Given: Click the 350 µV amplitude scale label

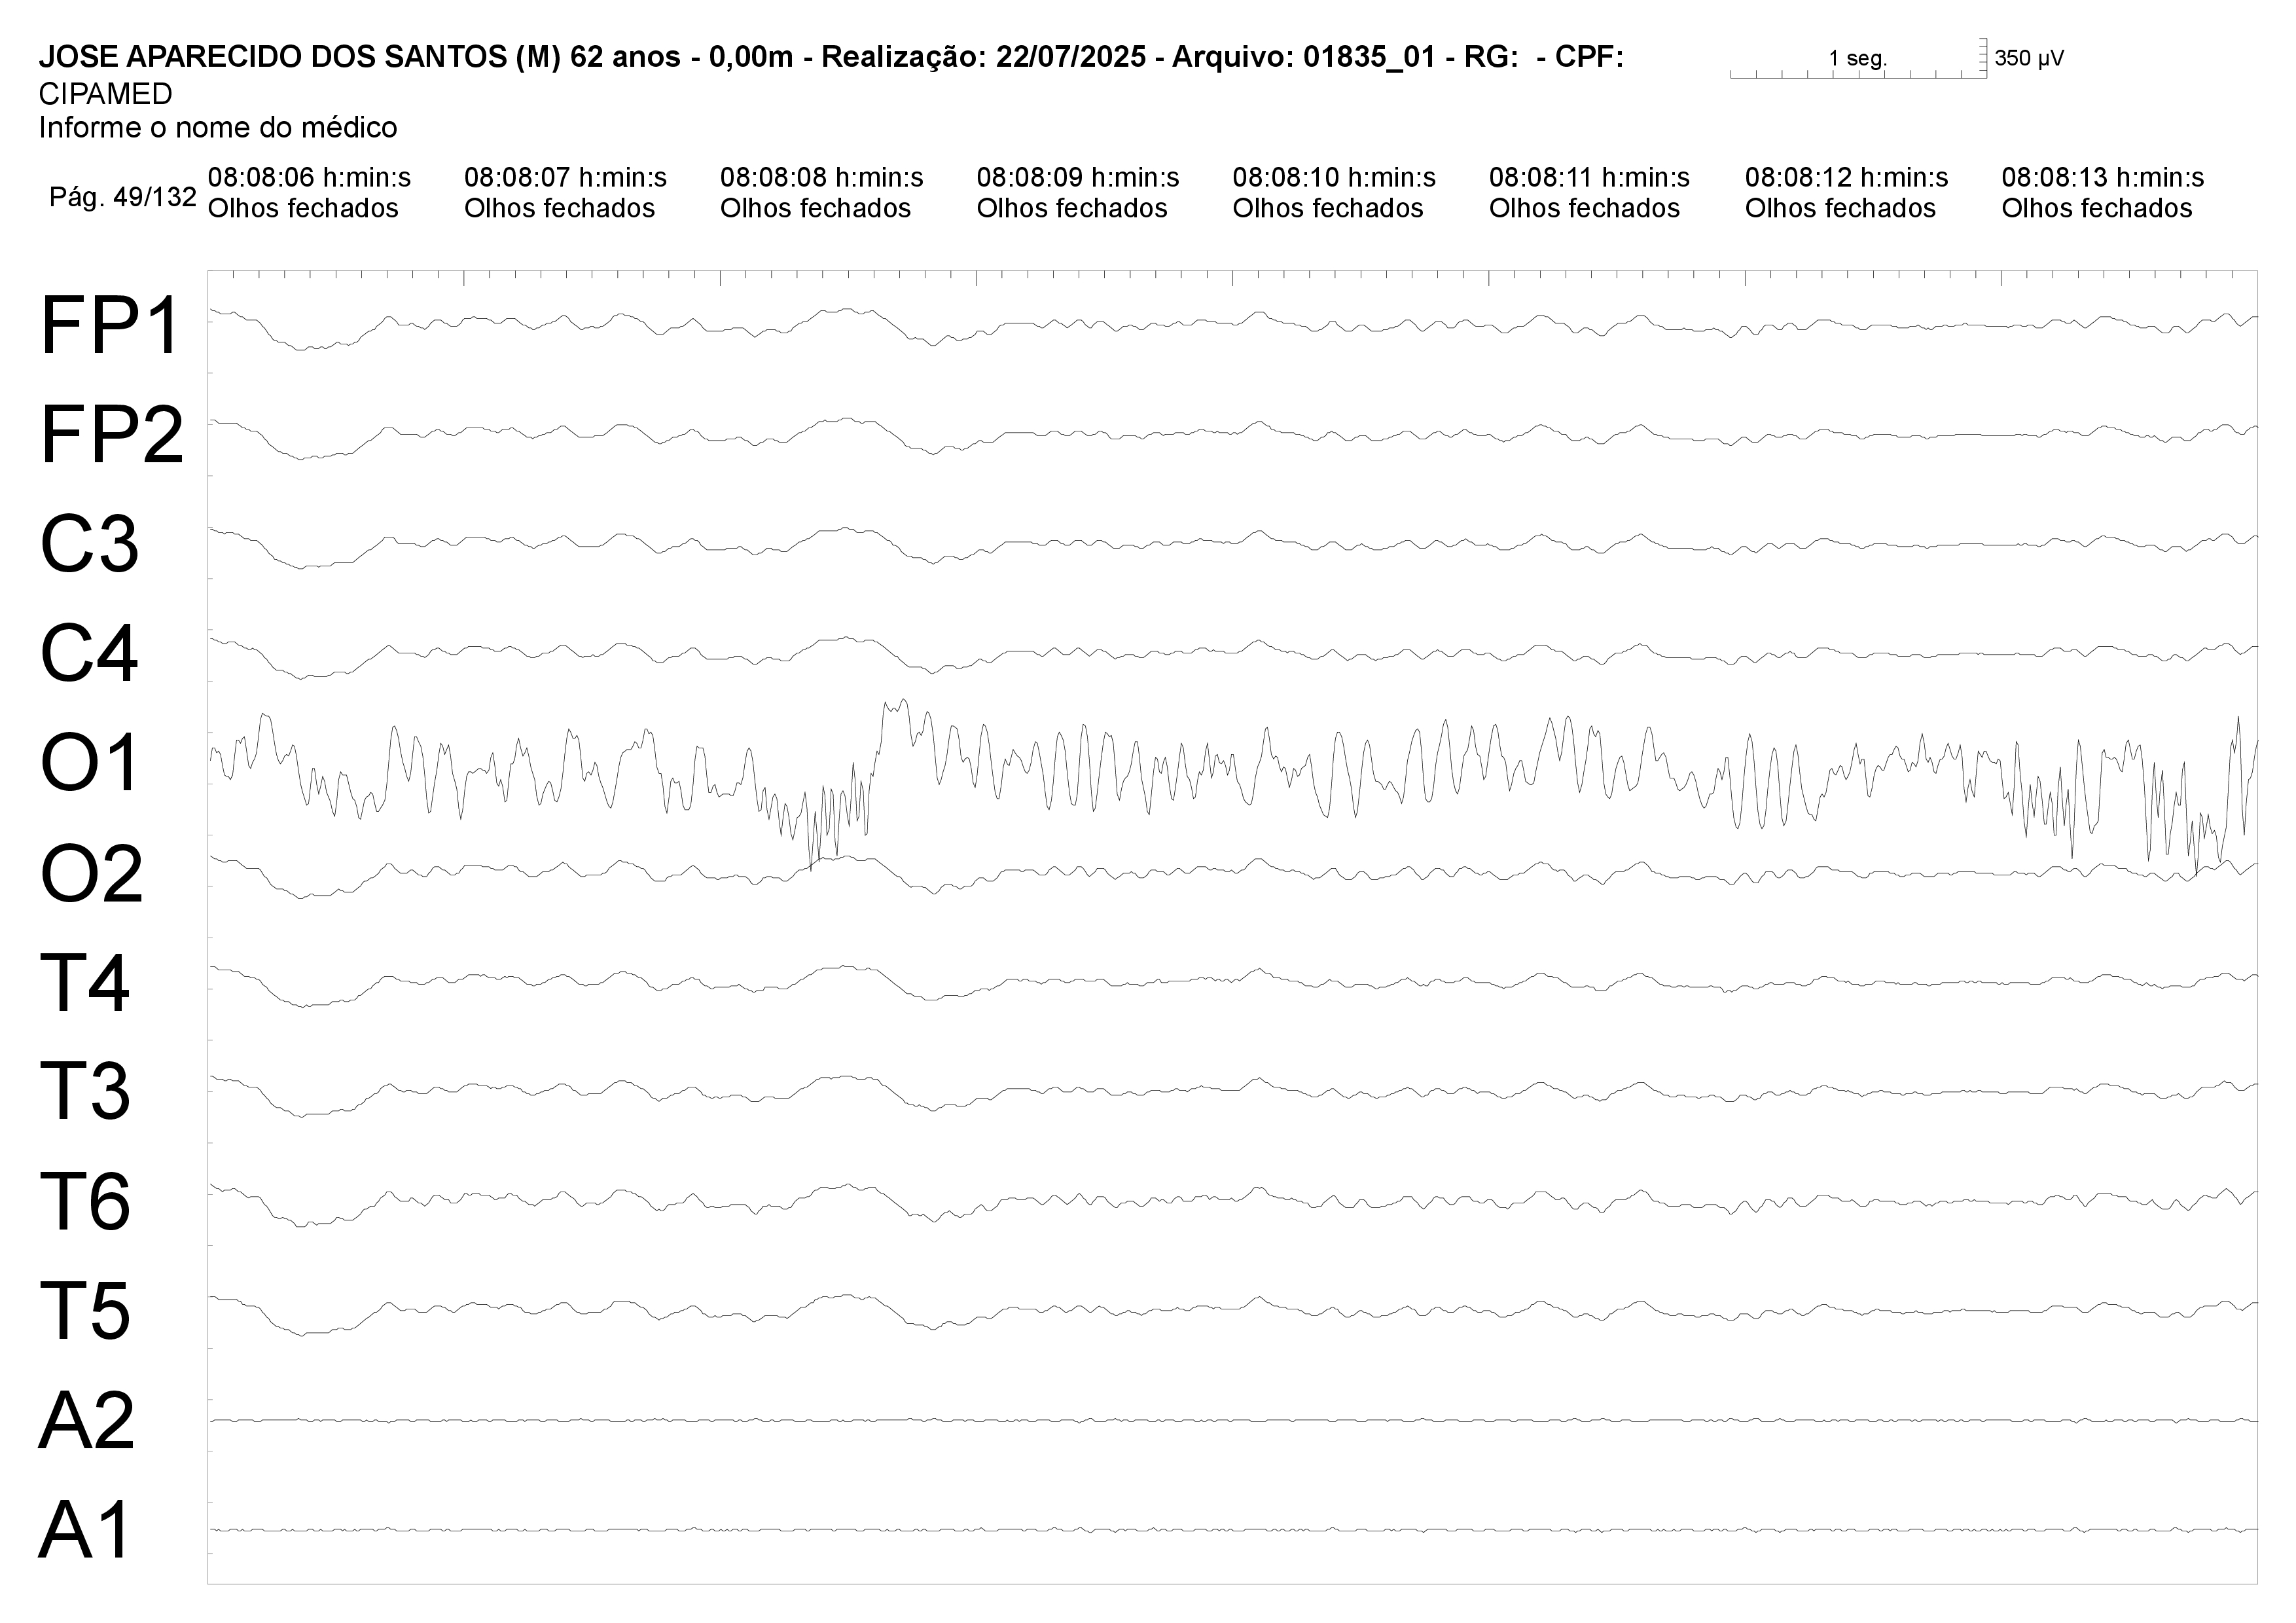Looking at the screenshot, I should pos(2029,58).
